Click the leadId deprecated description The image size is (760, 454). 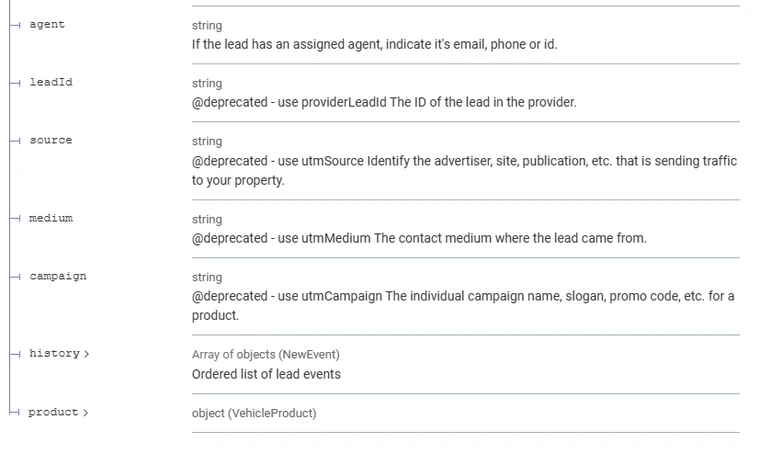coord(384,103)
